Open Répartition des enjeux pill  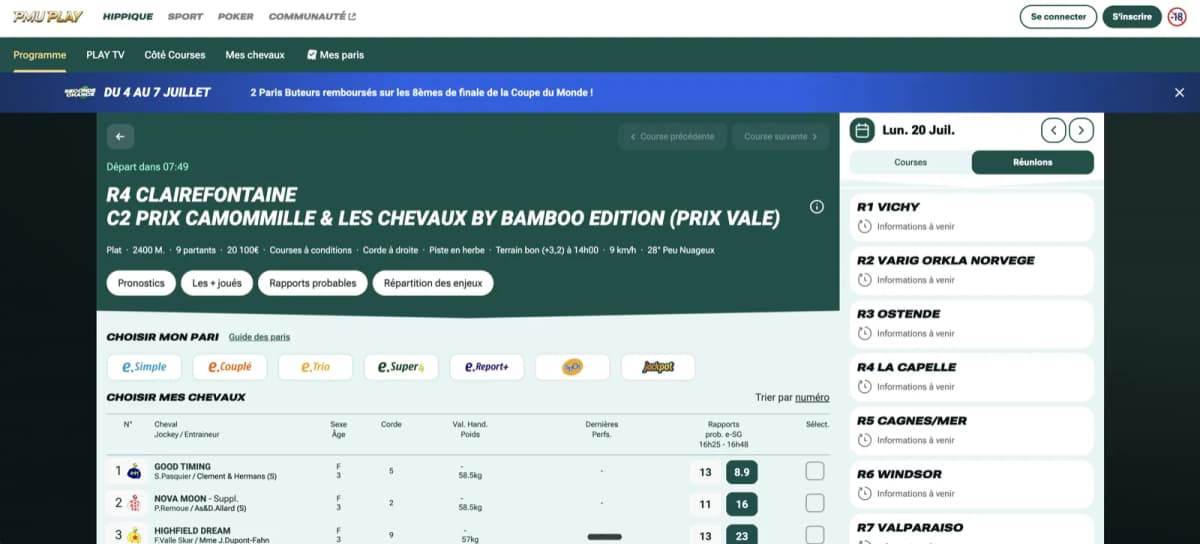[433, 283]
